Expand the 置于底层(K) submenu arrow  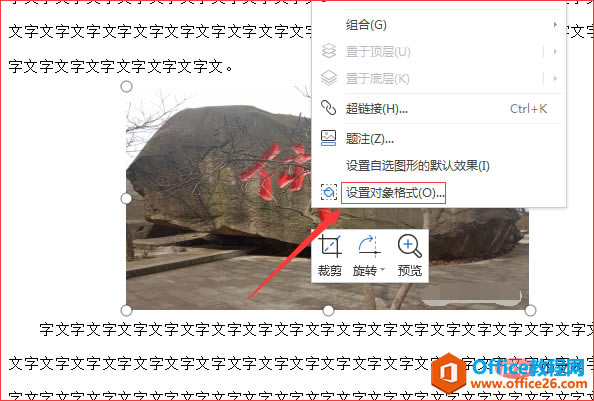coord(555,79)
